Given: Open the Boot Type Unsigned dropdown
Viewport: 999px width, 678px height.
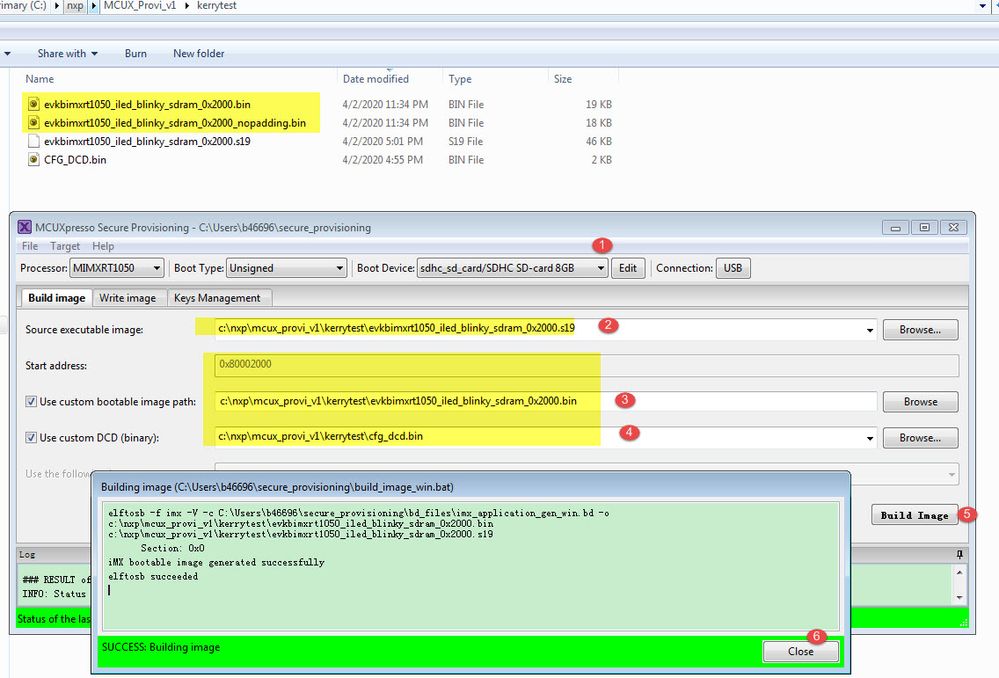Looking at the screenshot, I should pyautogui.click(x=286, y=268).
